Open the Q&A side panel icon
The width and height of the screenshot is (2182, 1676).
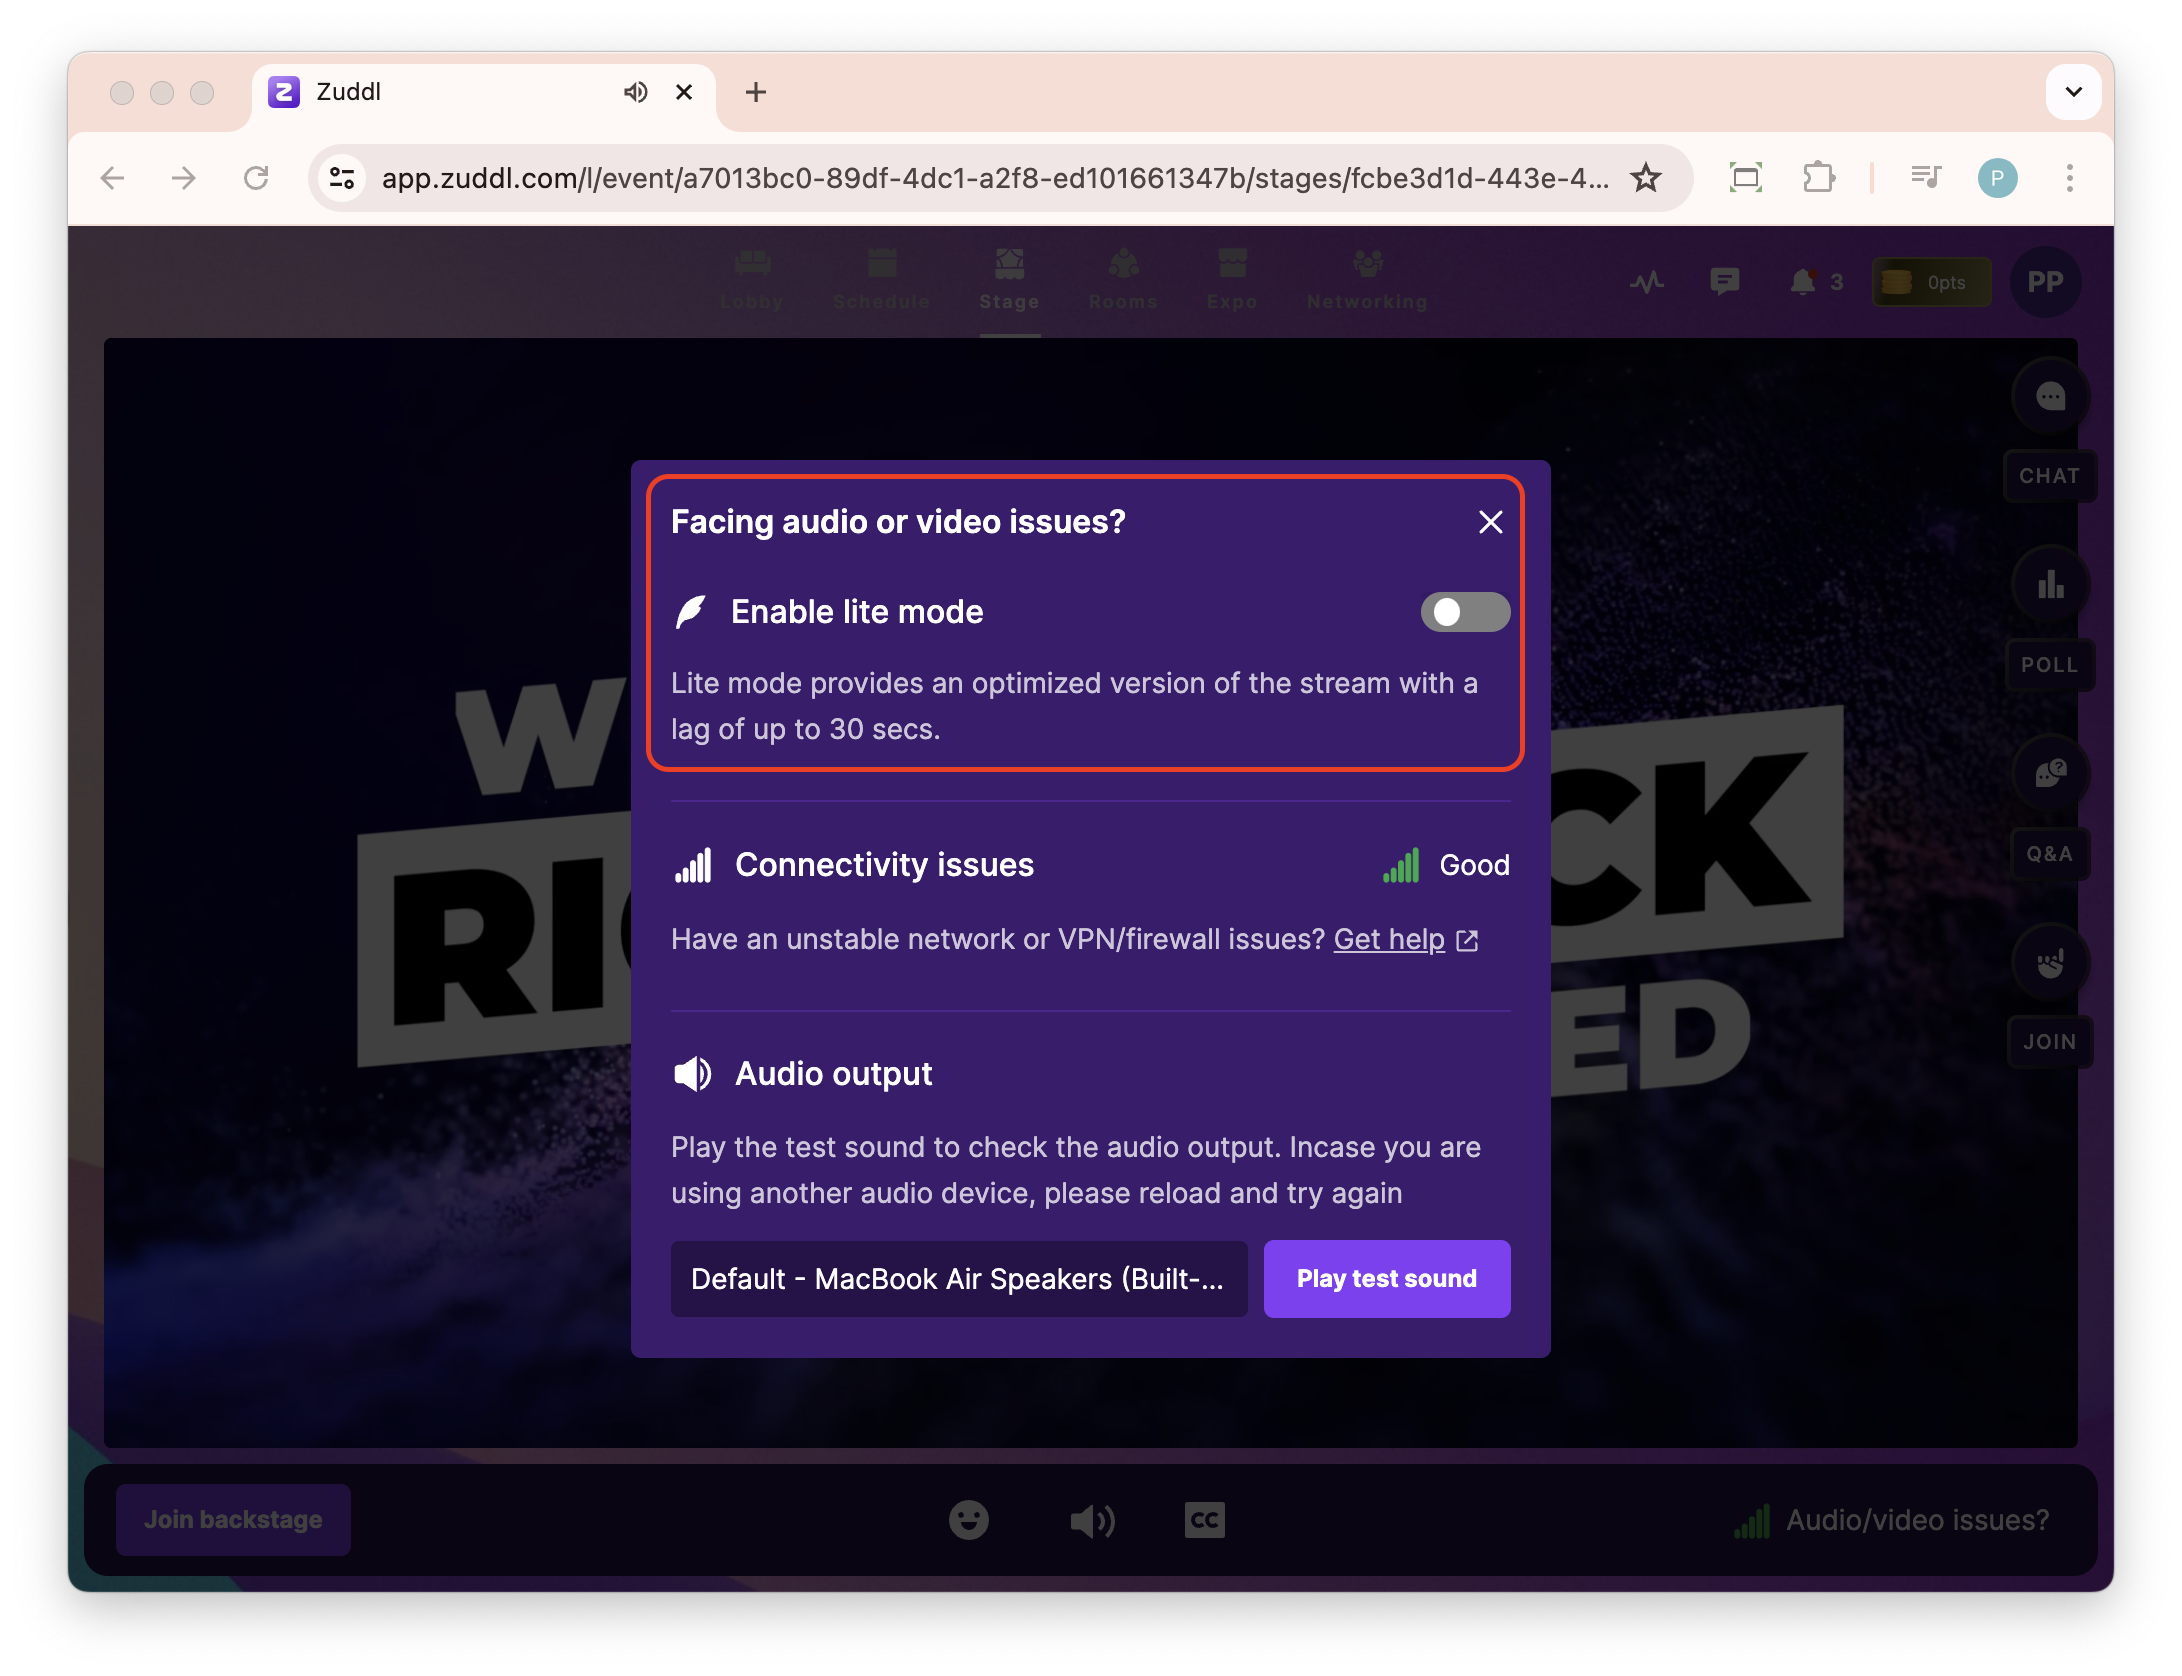(2050, 773)
